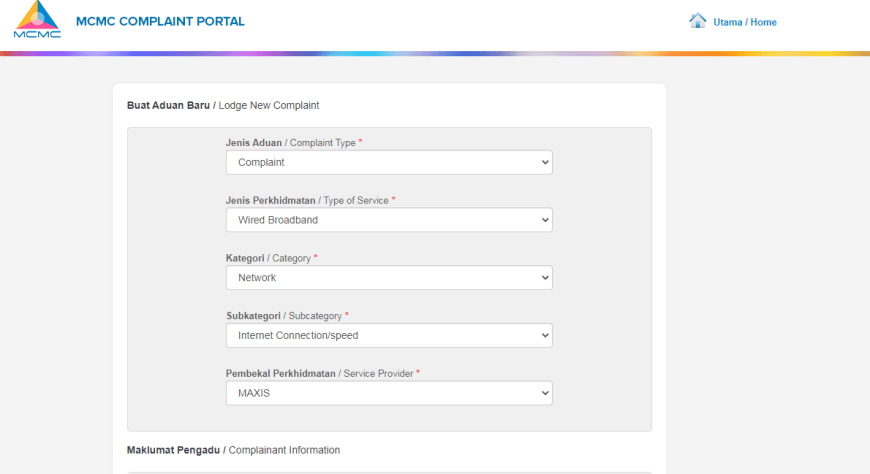Screen dimensions: 870x474
Task: Click the Maklumat Pengadu / Complainant Information heading
Action: [233, 450]
